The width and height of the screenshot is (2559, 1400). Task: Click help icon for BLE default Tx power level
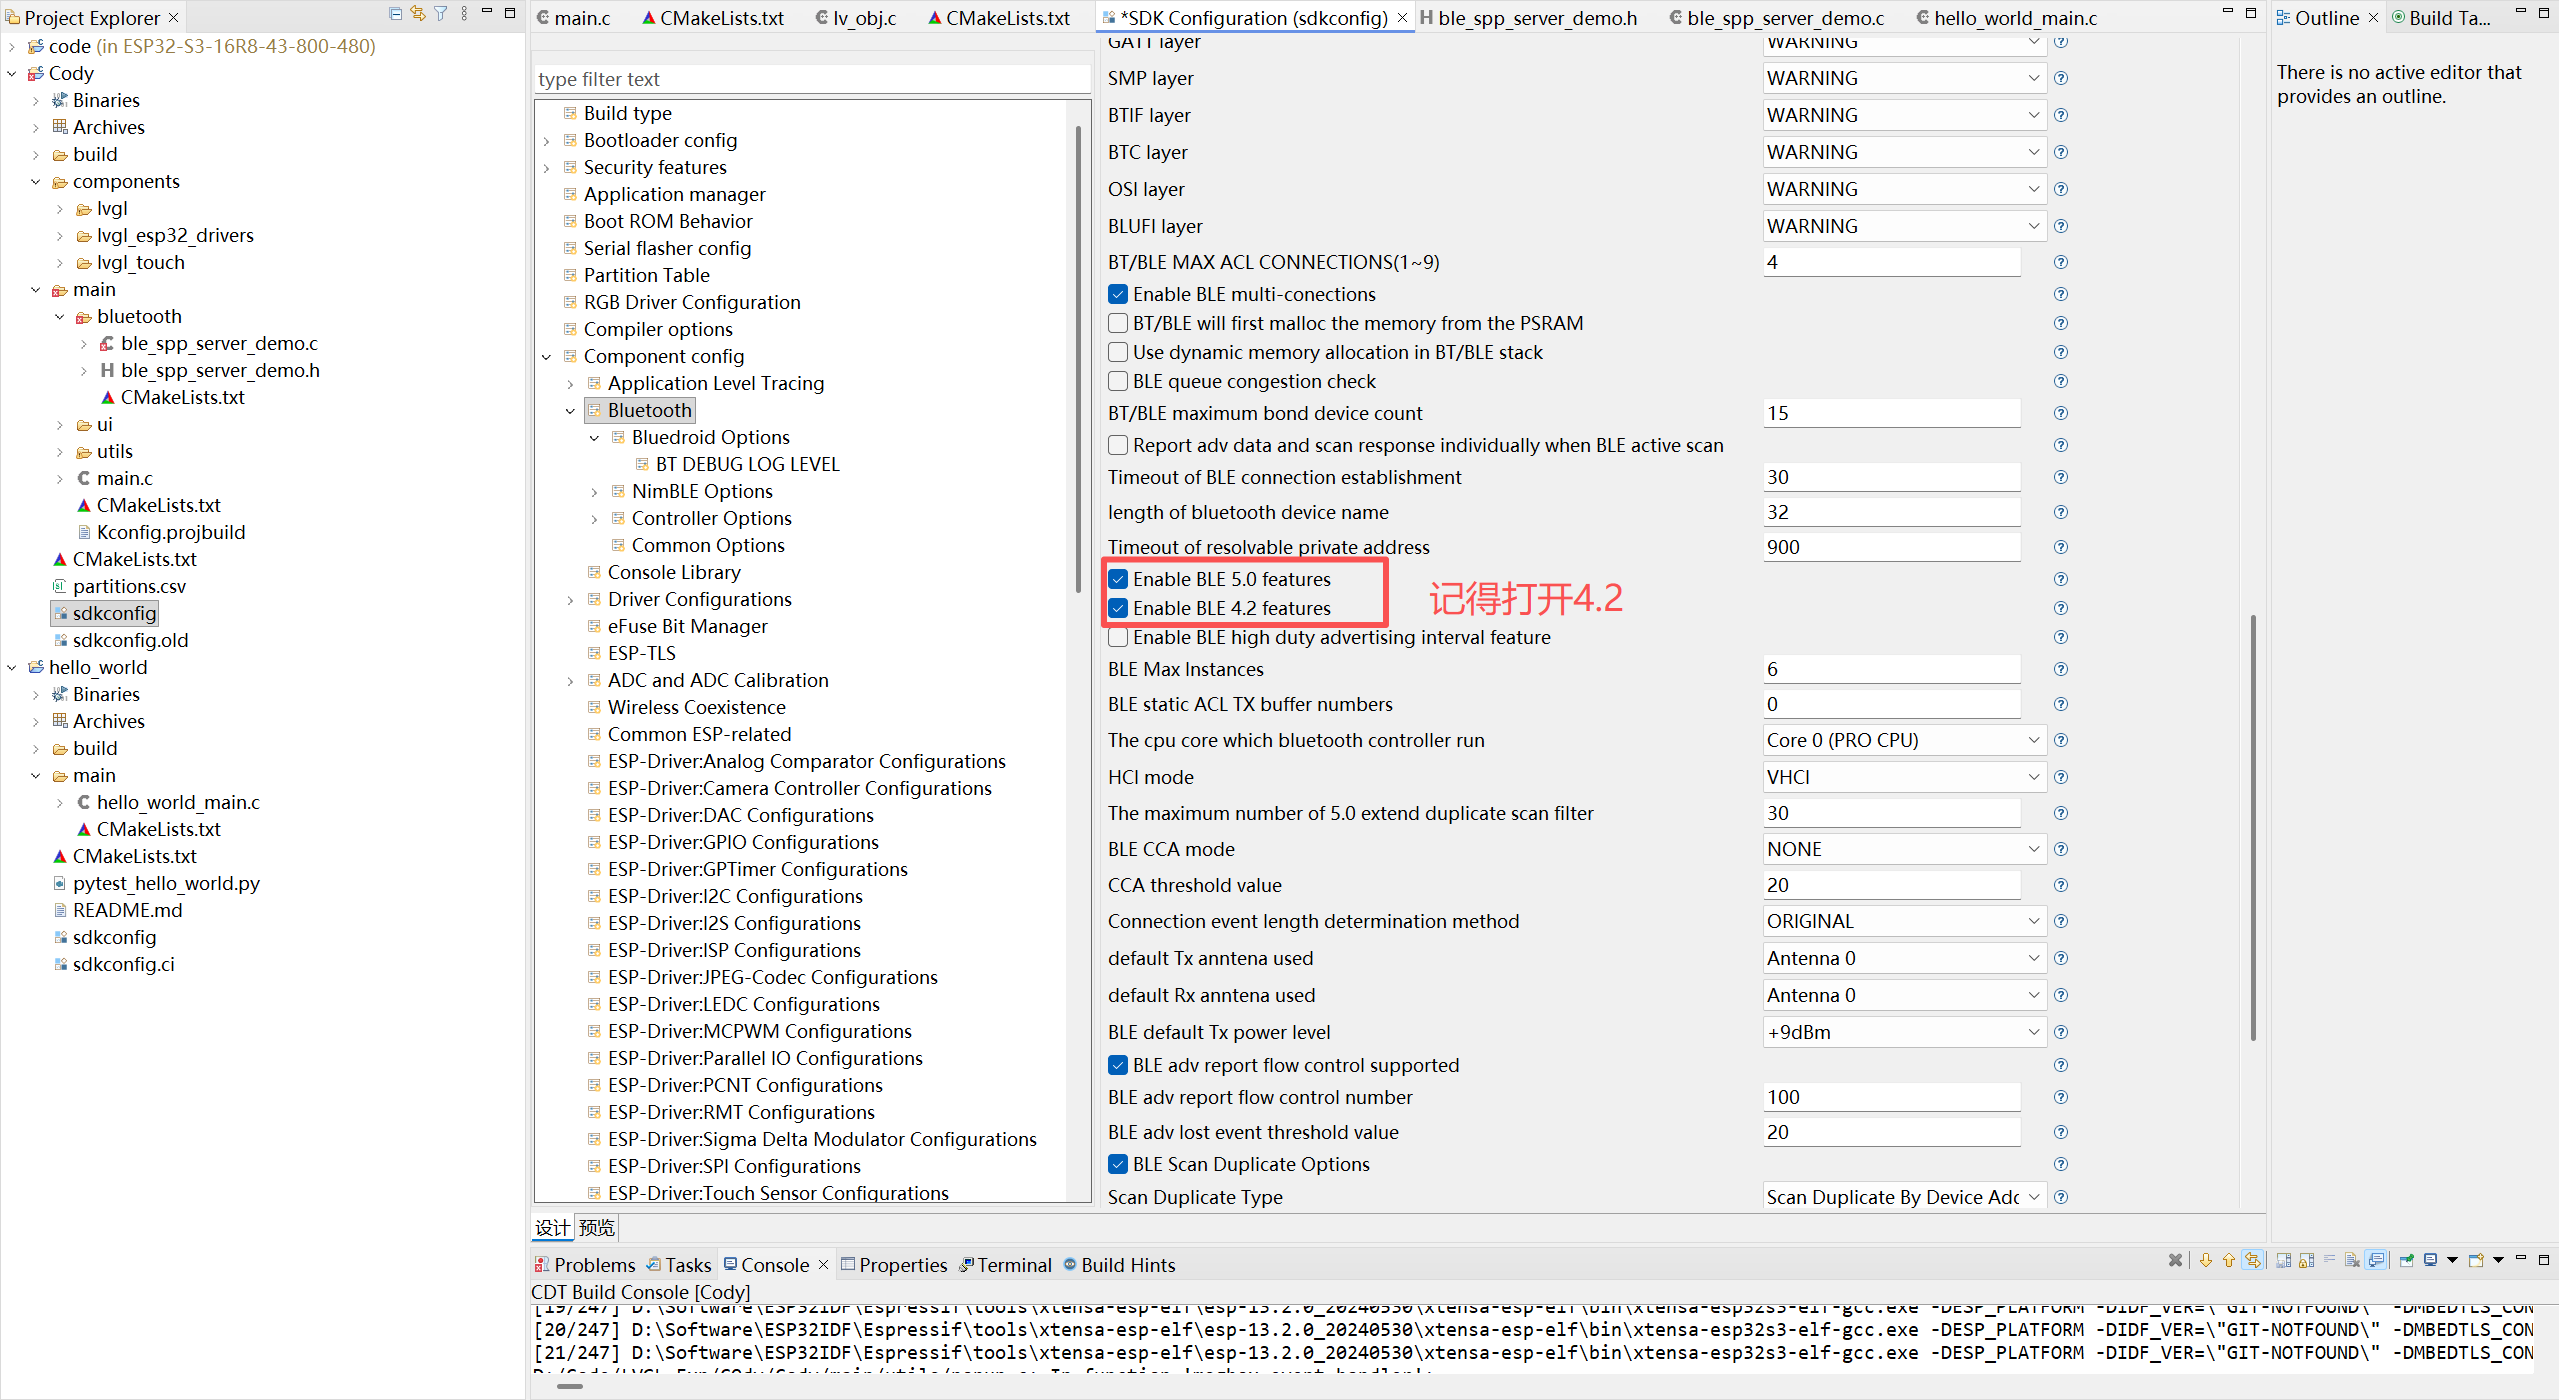[x=2061, y=1032]
